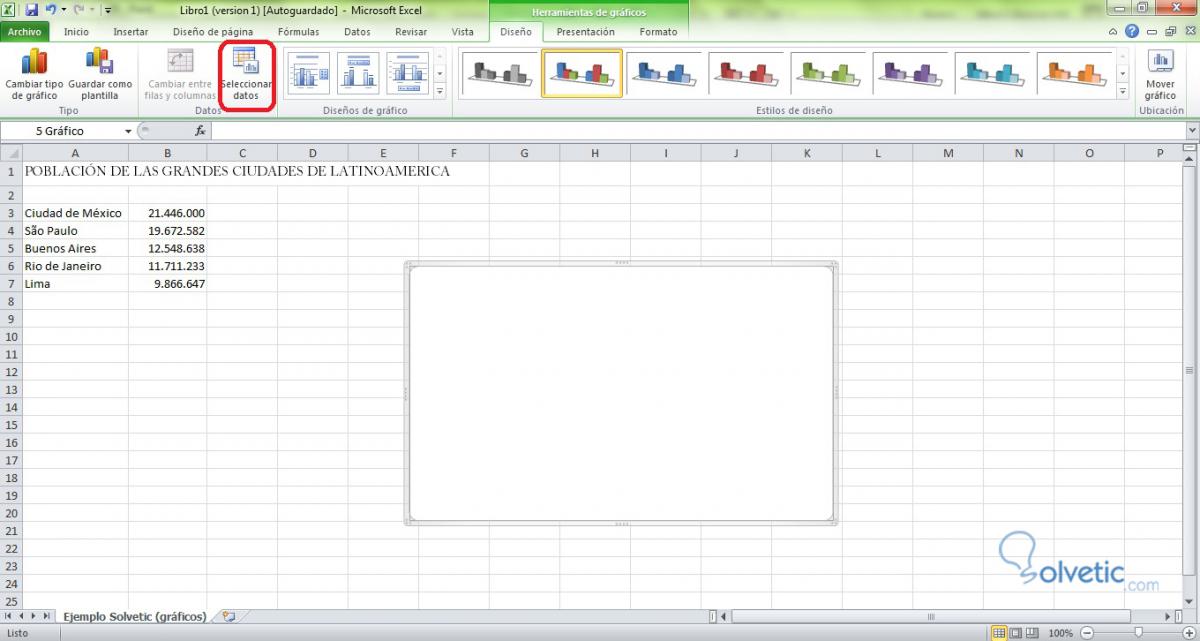Open the Archivo tab
This screenshot has width=1200, height=641.
tap(24, 31)
